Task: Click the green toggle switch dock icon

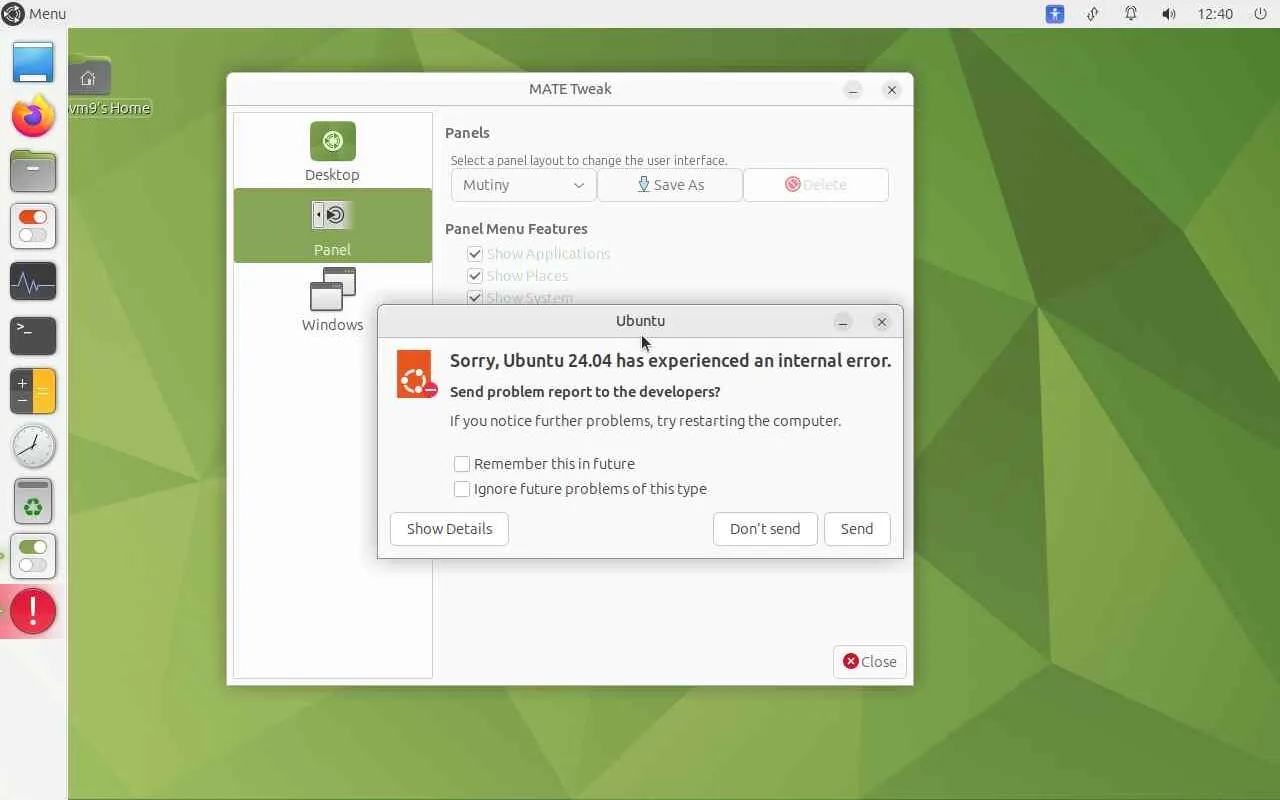Action: [x=33, y=556]
